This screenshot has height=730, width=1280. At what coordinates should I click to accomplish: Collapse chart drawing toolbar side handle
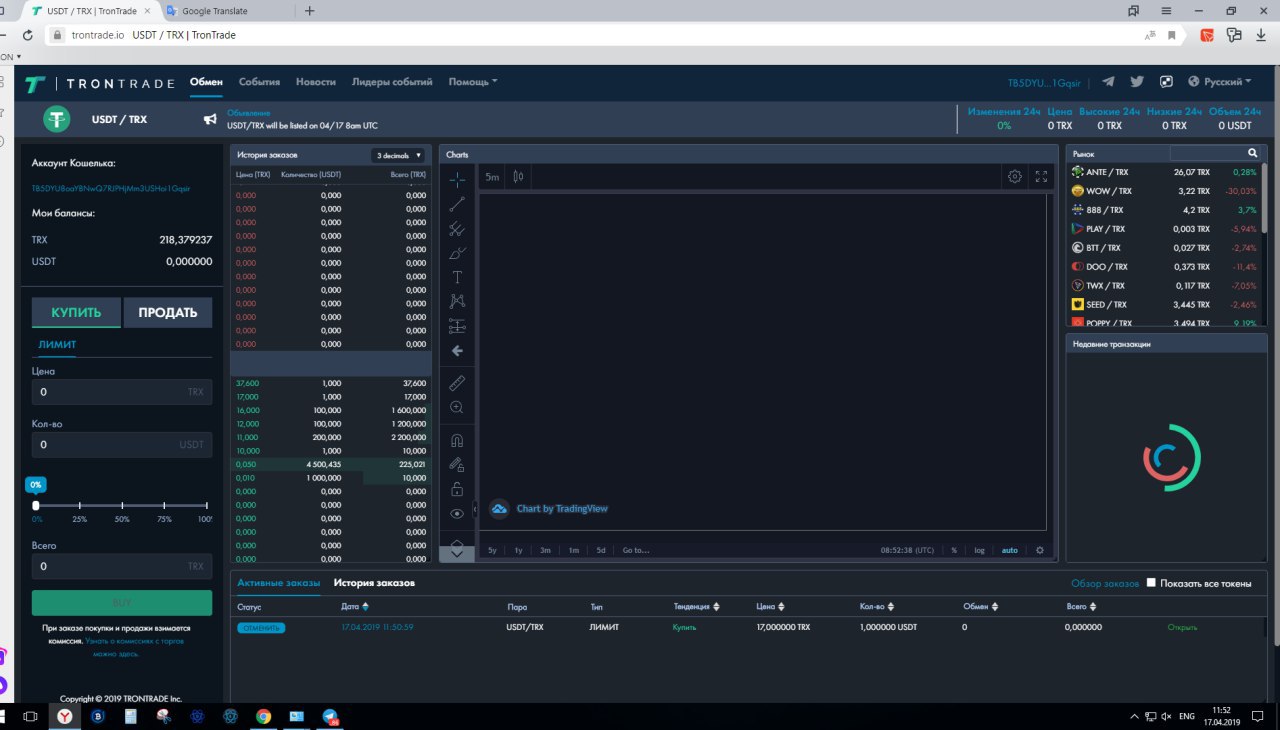475,509
